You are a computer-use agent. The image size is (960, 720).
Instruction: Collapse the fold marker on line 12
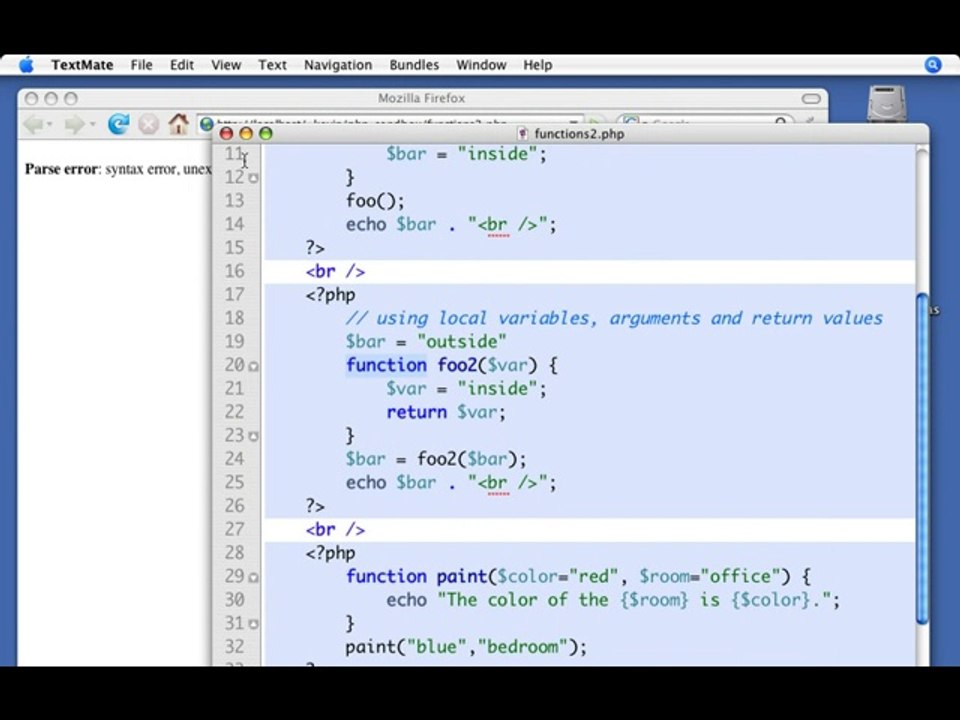tap(253, 178)
